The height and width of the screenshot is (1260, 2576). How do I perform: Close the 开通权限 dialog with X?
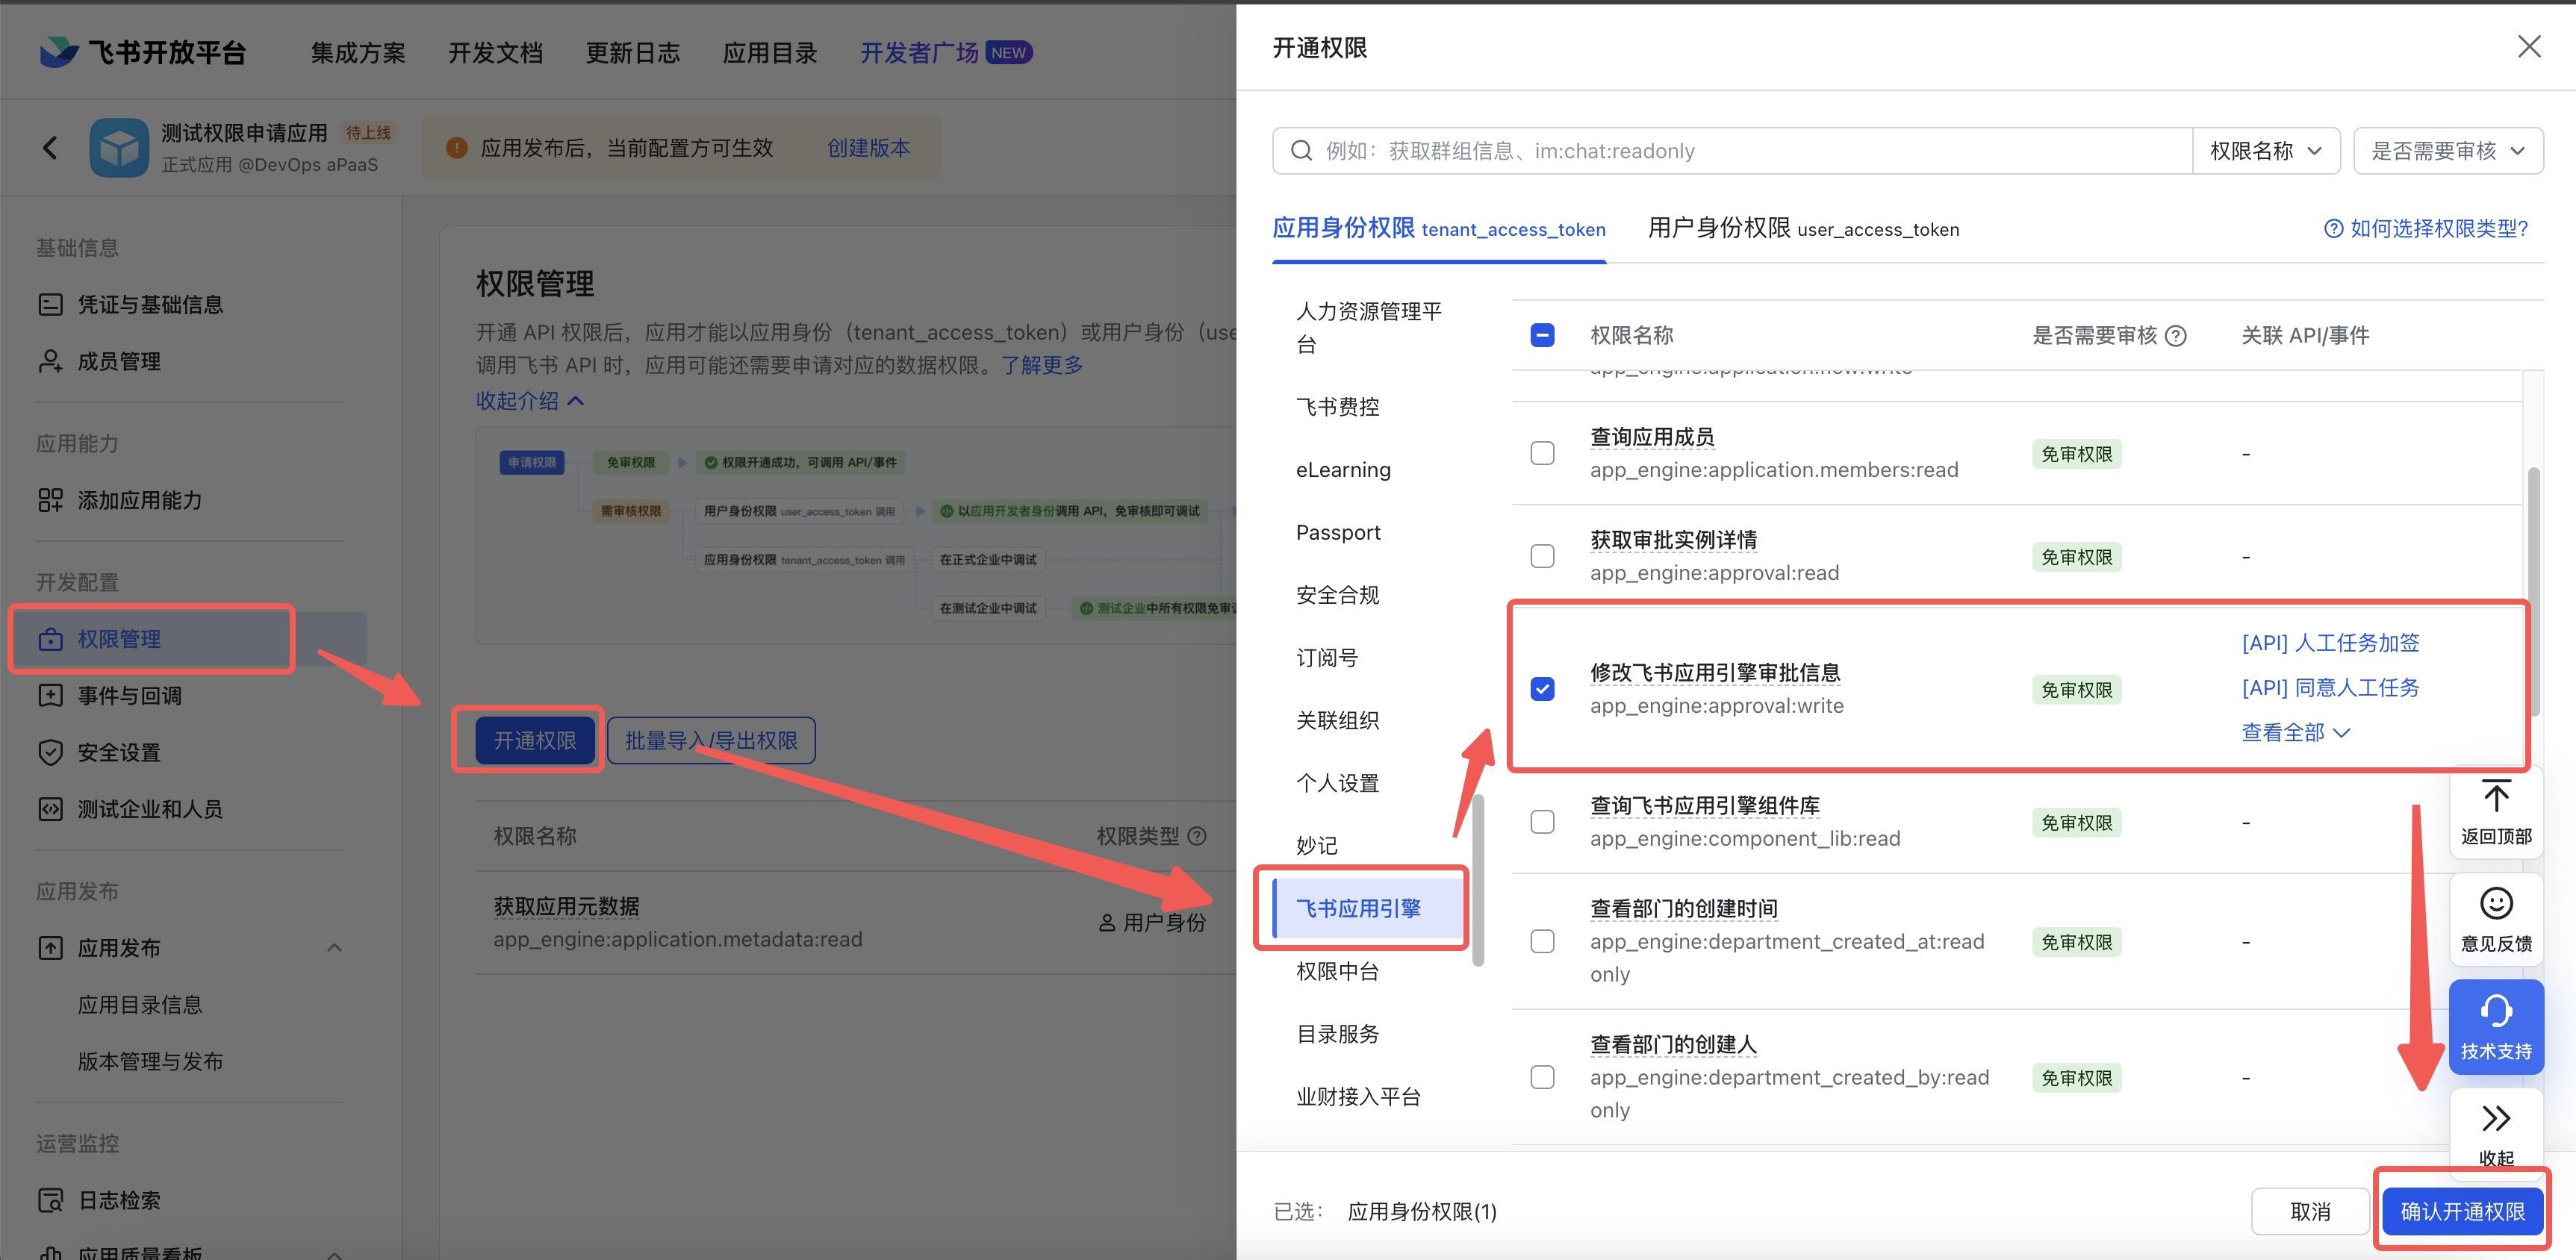[2529, 47]
